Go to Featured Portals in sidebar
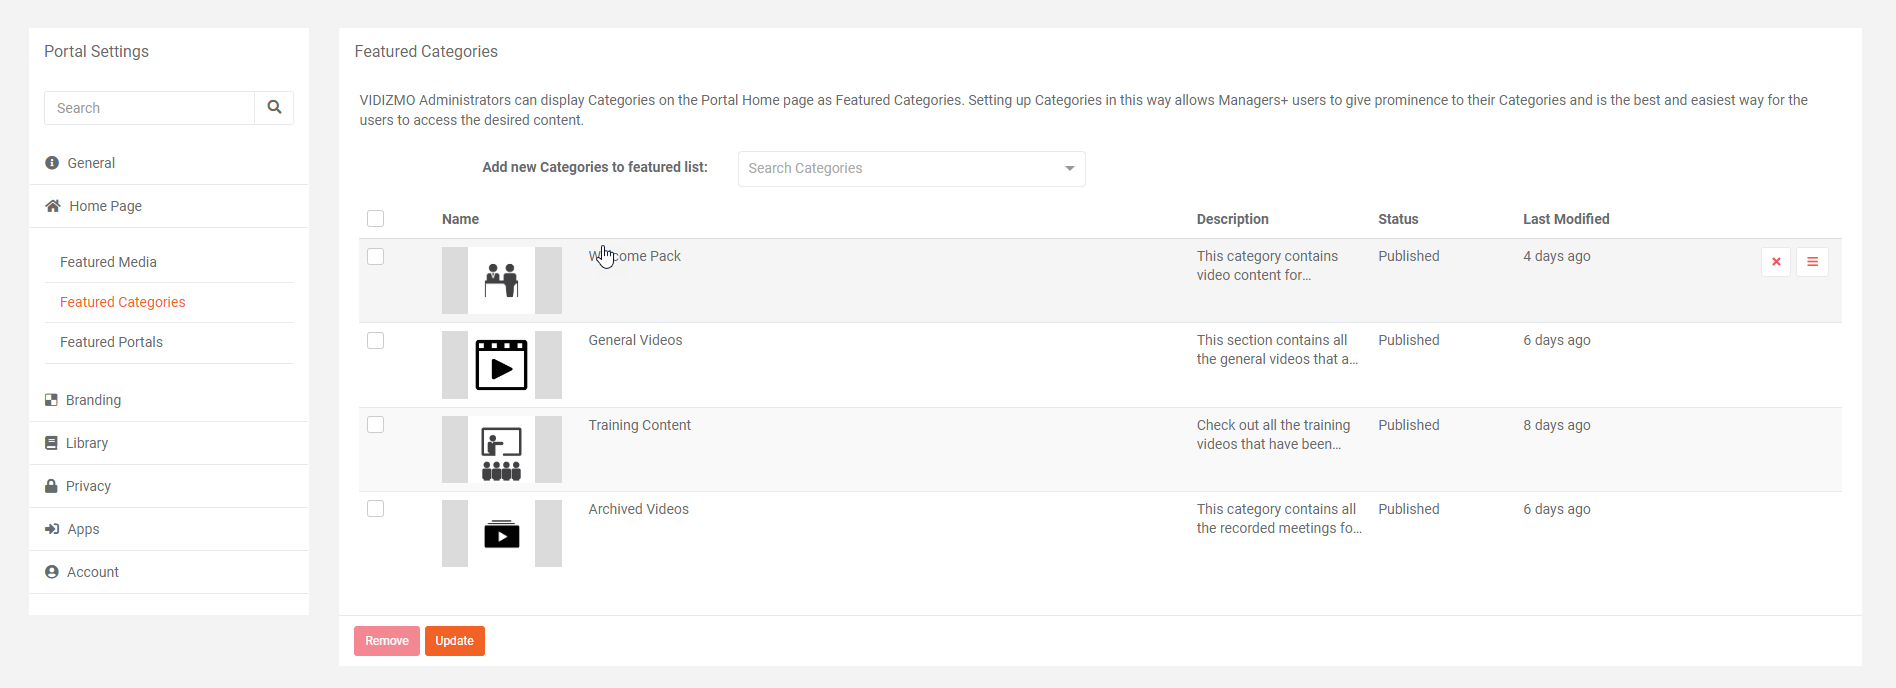Image resolution: width=1896 pixels, height=688 pixels. pyautogui.click(x=111, y=342)
